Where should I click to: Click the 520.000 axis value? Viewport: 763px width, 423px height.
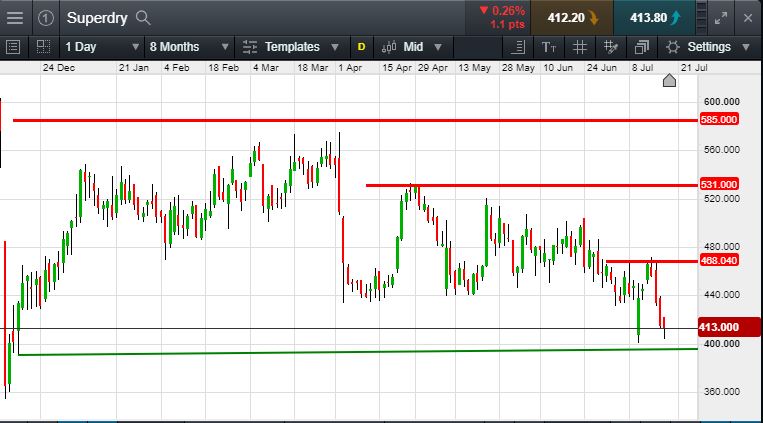coord(722,199)
